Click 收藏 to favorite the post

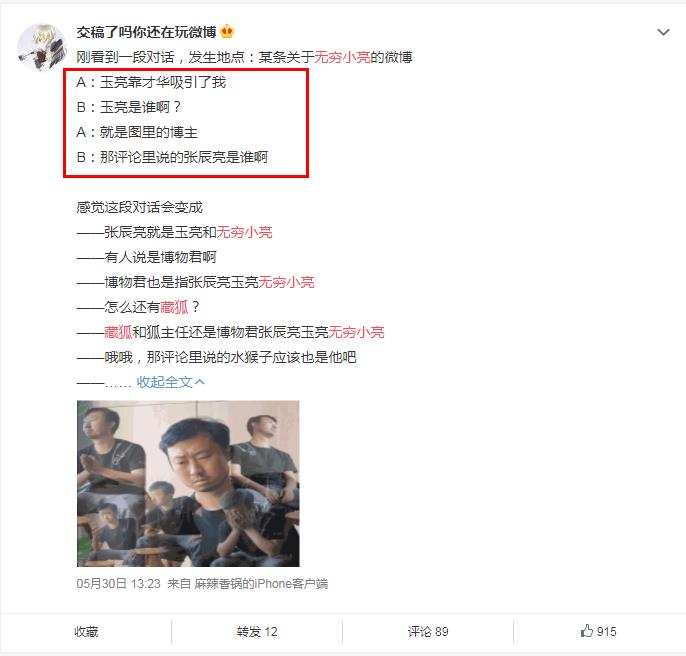86,631
